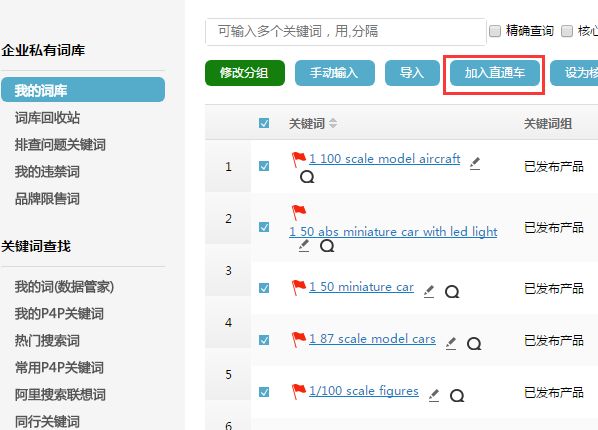Toggle select-all checkbox in table header

click(264, 123)
